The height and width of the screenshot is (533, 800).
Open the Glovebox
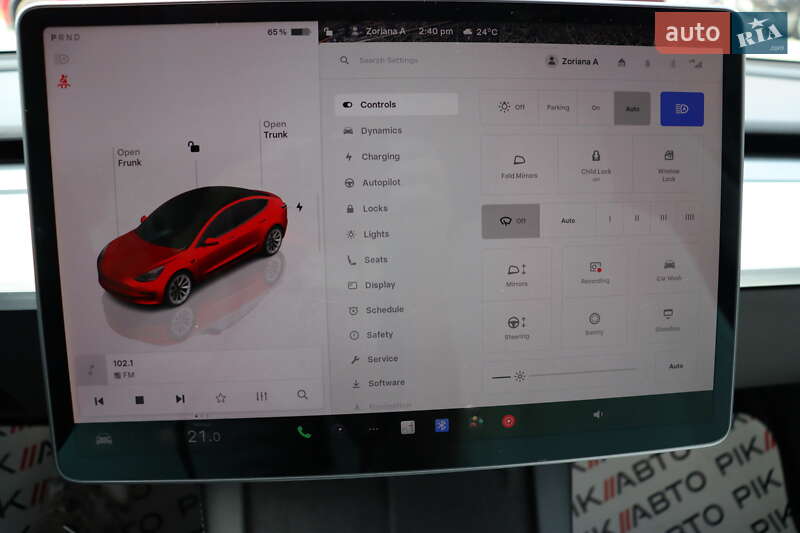tap(668, 319)
